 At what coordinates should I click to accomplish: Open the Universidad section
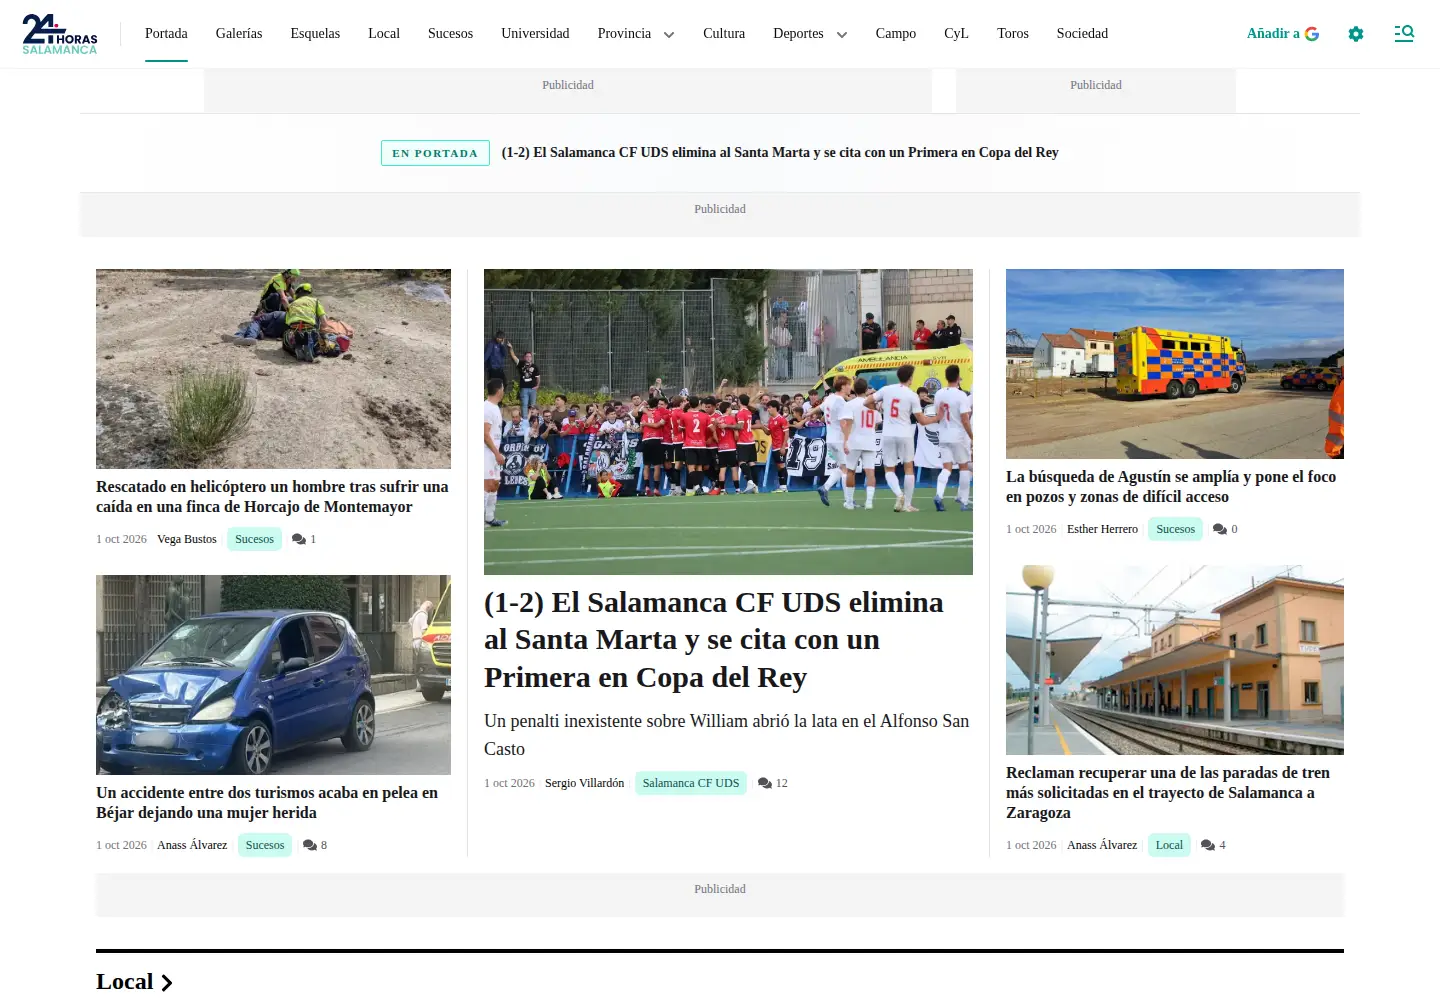click(535, 34)
